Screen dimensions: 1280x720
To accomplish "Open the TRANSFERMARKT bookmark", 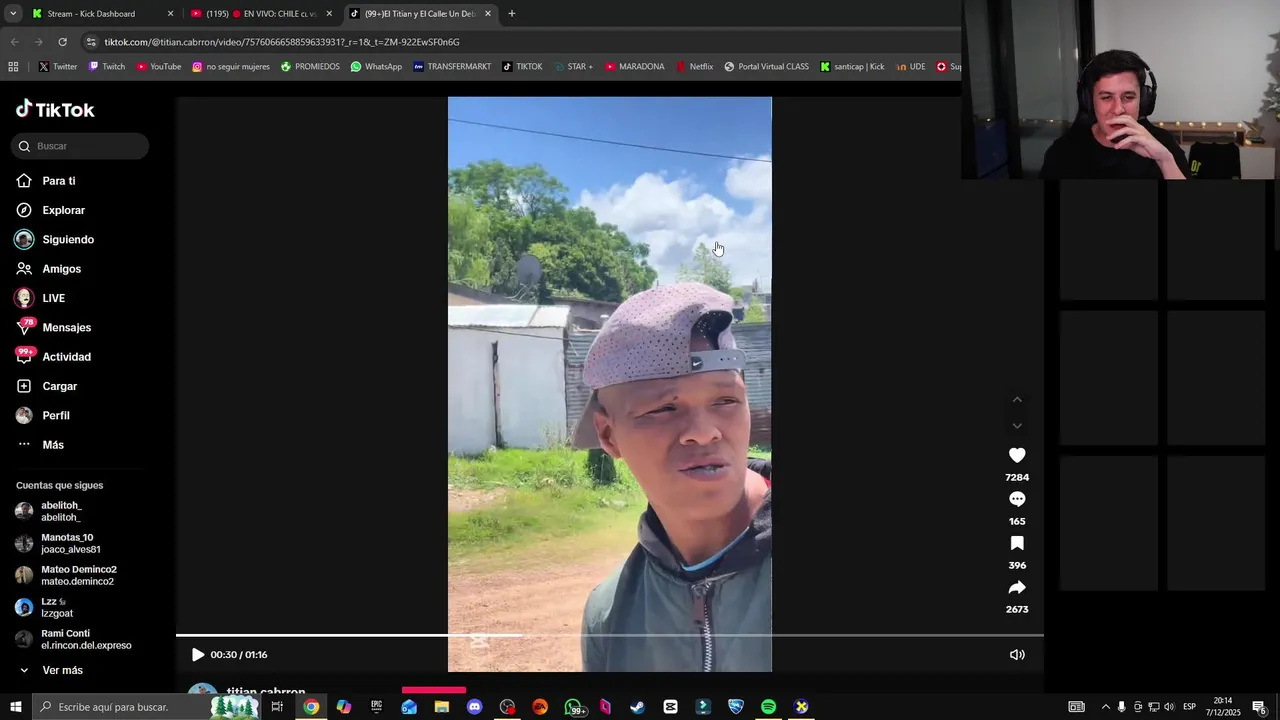I will point(452,67).
